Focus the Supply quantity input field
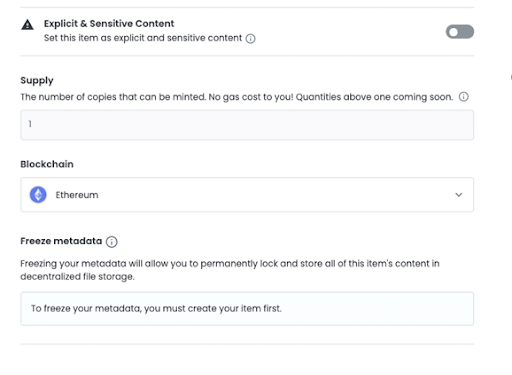 tap(247, 125)
